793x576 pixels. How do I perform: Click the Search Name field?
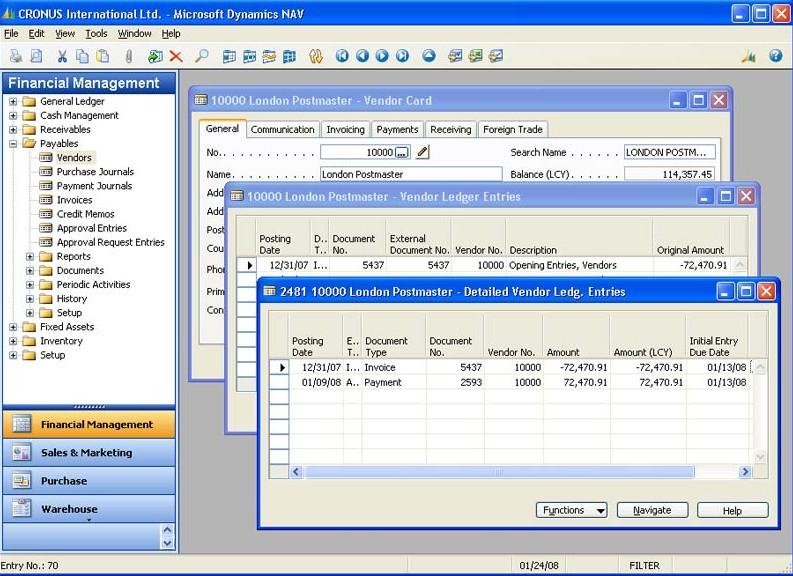click(670, 152)
